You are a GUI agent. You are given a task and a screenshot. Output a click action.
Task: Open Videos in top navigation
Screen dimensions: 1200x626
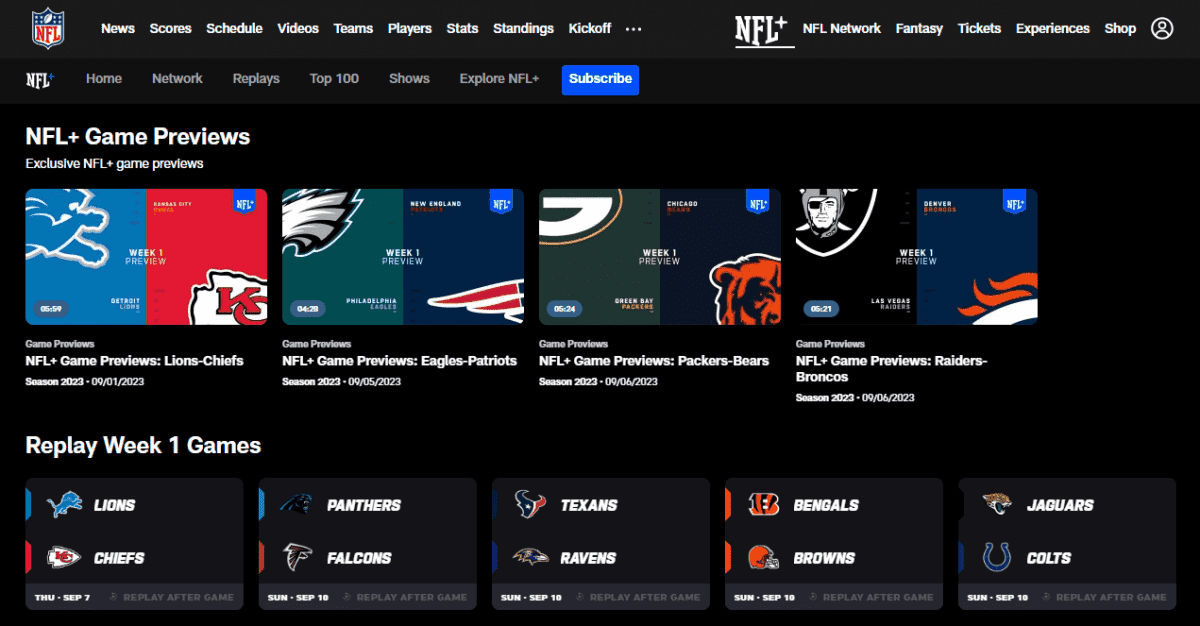pyautogui.click(x=298, y=28)
